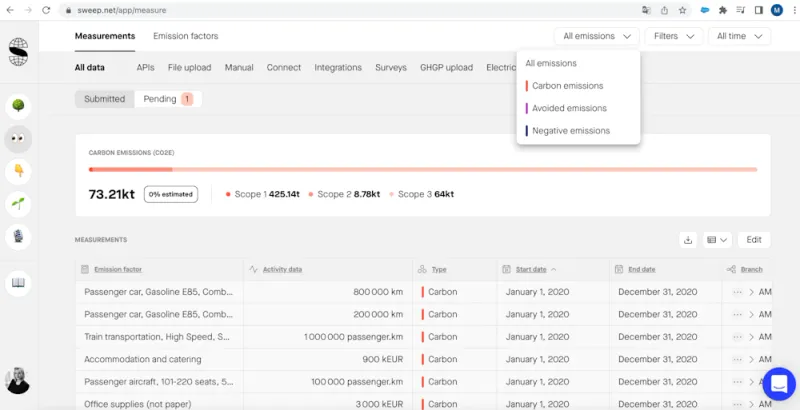Open the chat support bubble

tap(777, 383)
